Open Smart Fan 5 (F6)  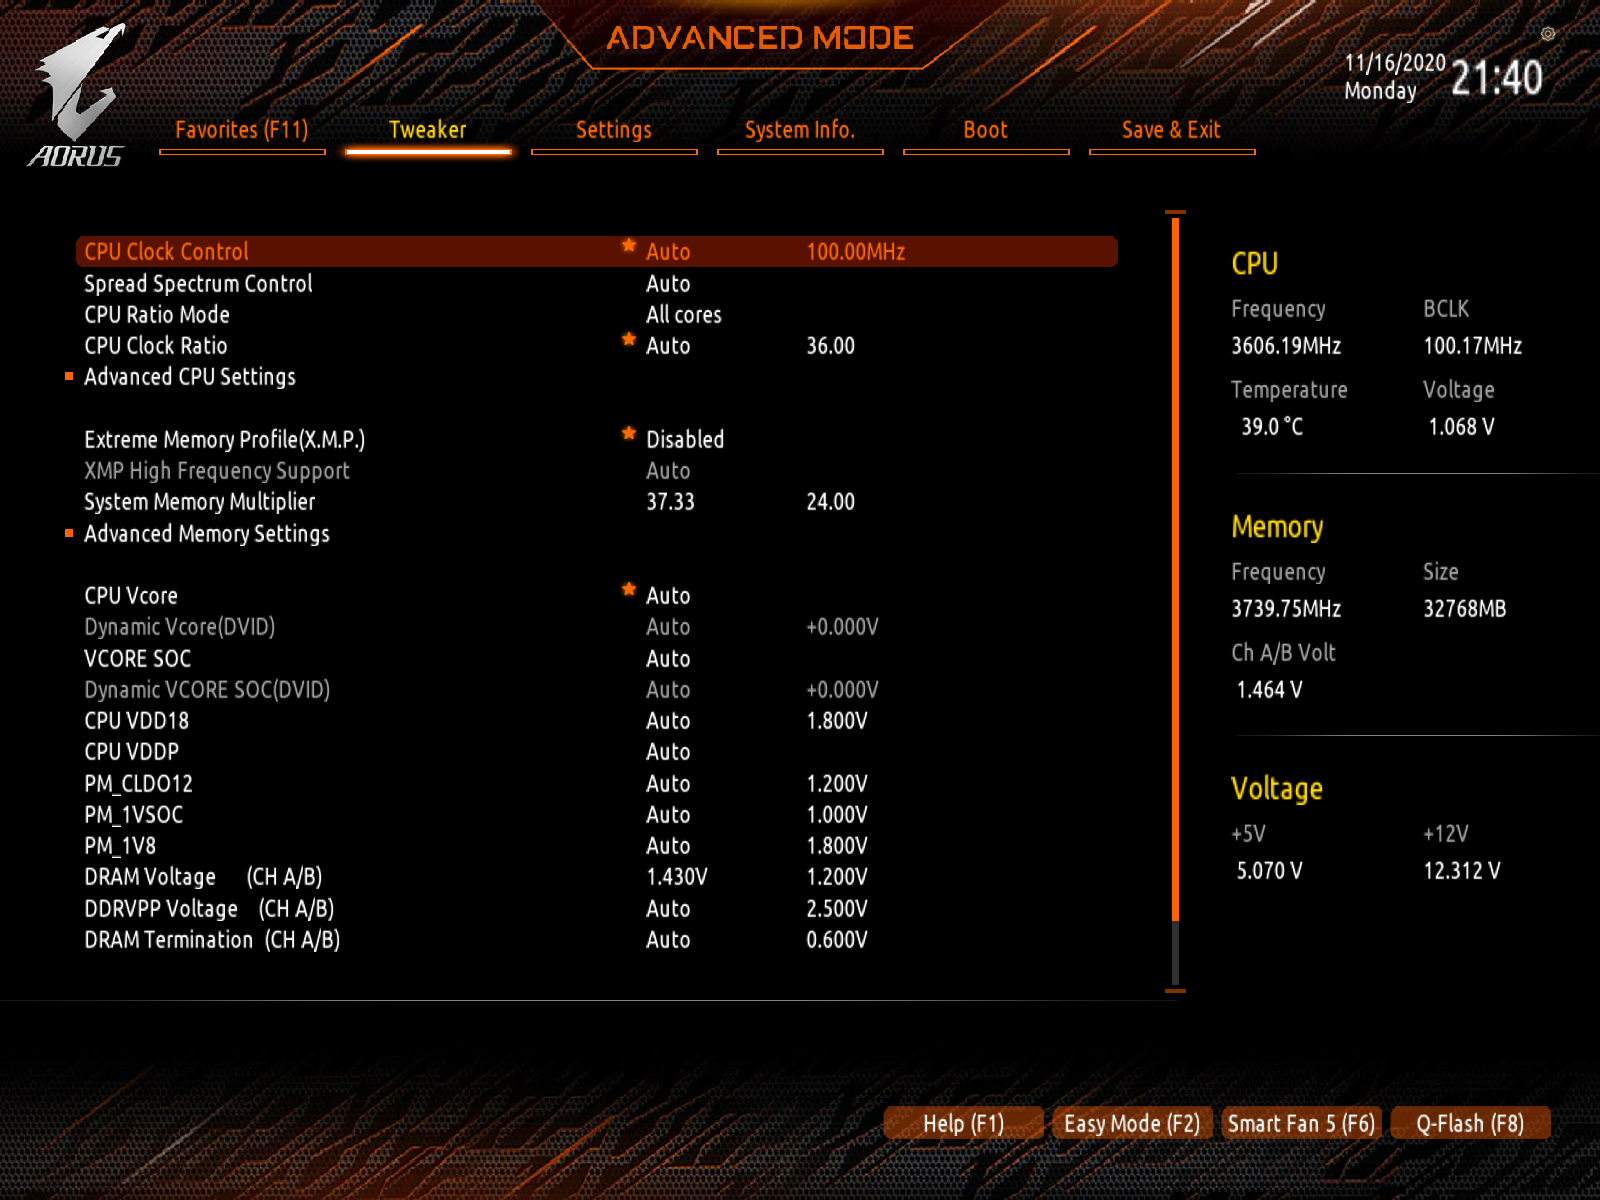1301,1123
